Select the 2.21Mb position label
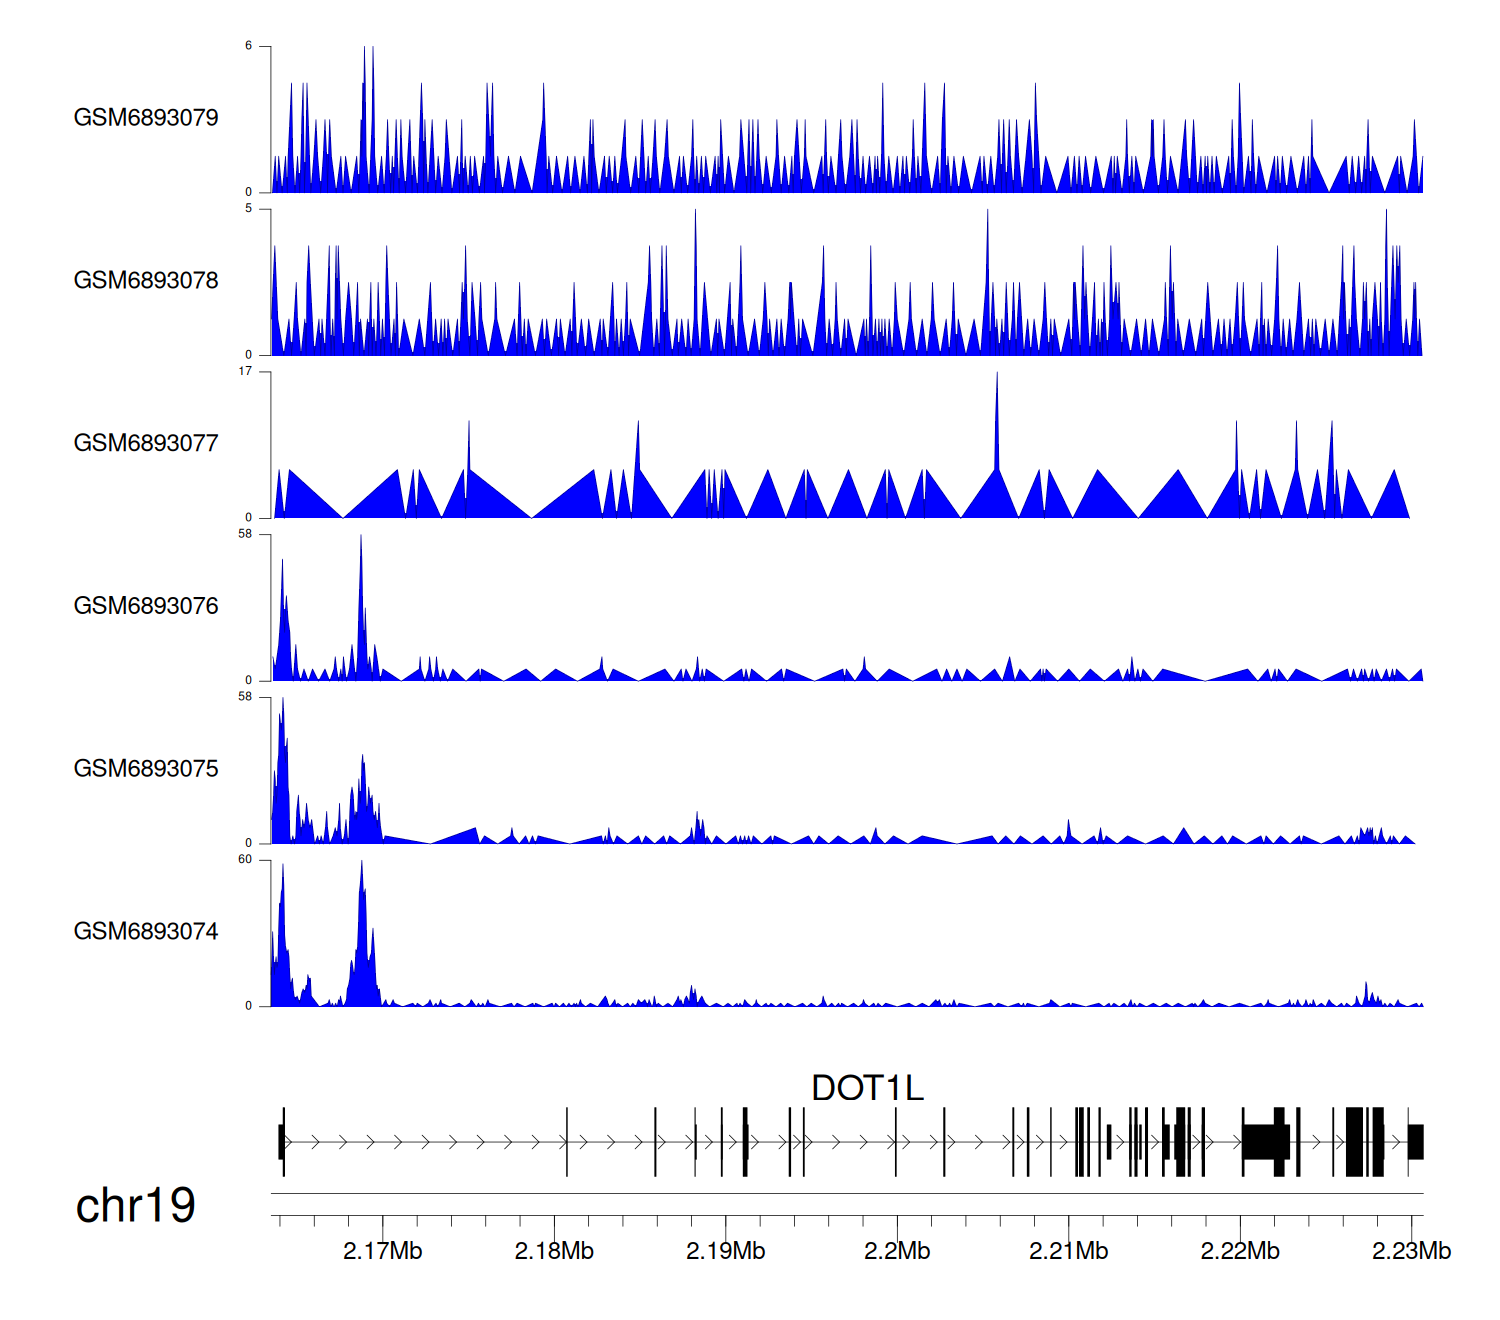 click(x=1068, y=1251)
